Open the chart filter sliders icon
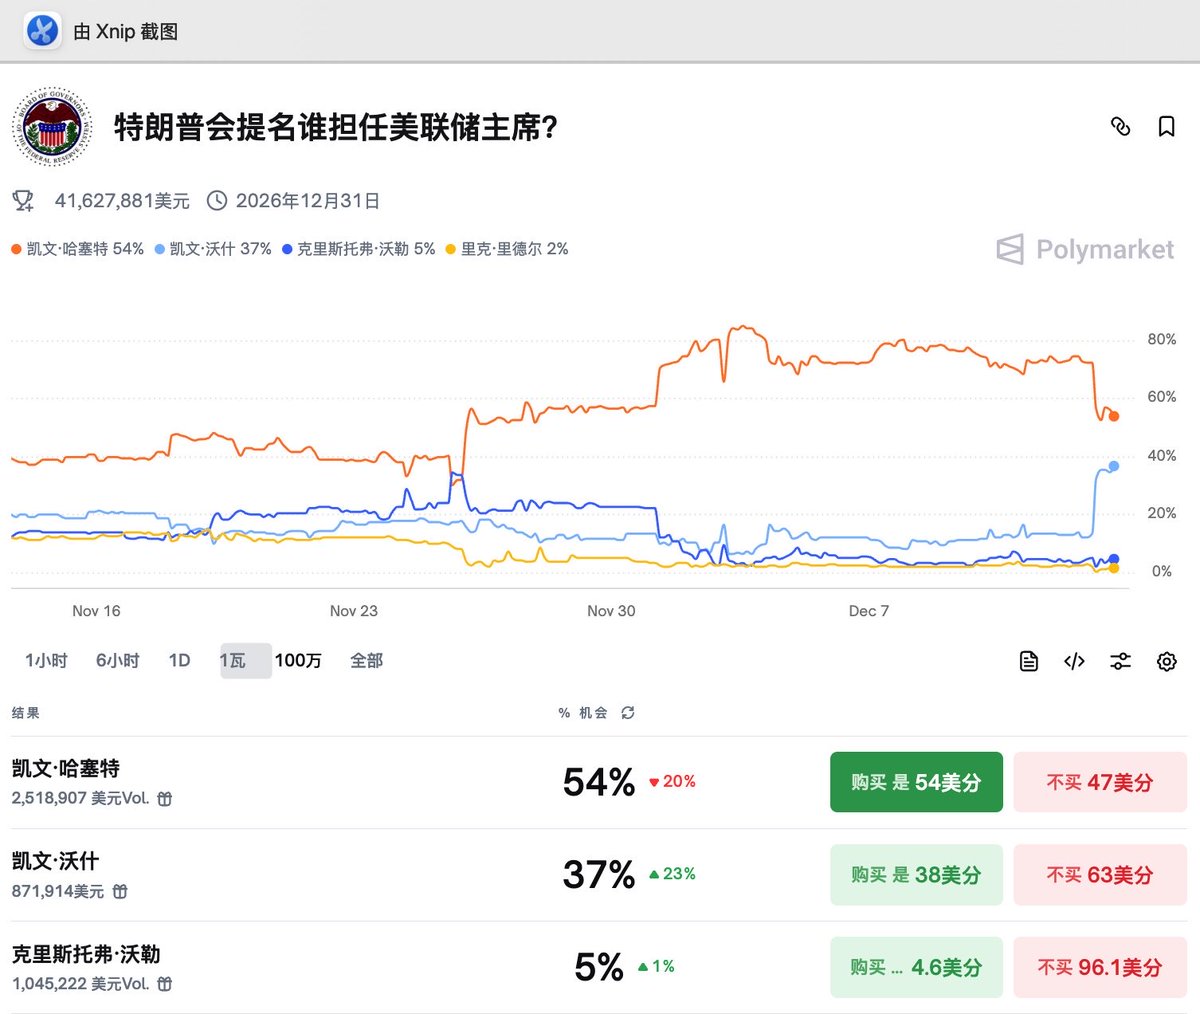 pyautogui.click(x=1120, y=661)
